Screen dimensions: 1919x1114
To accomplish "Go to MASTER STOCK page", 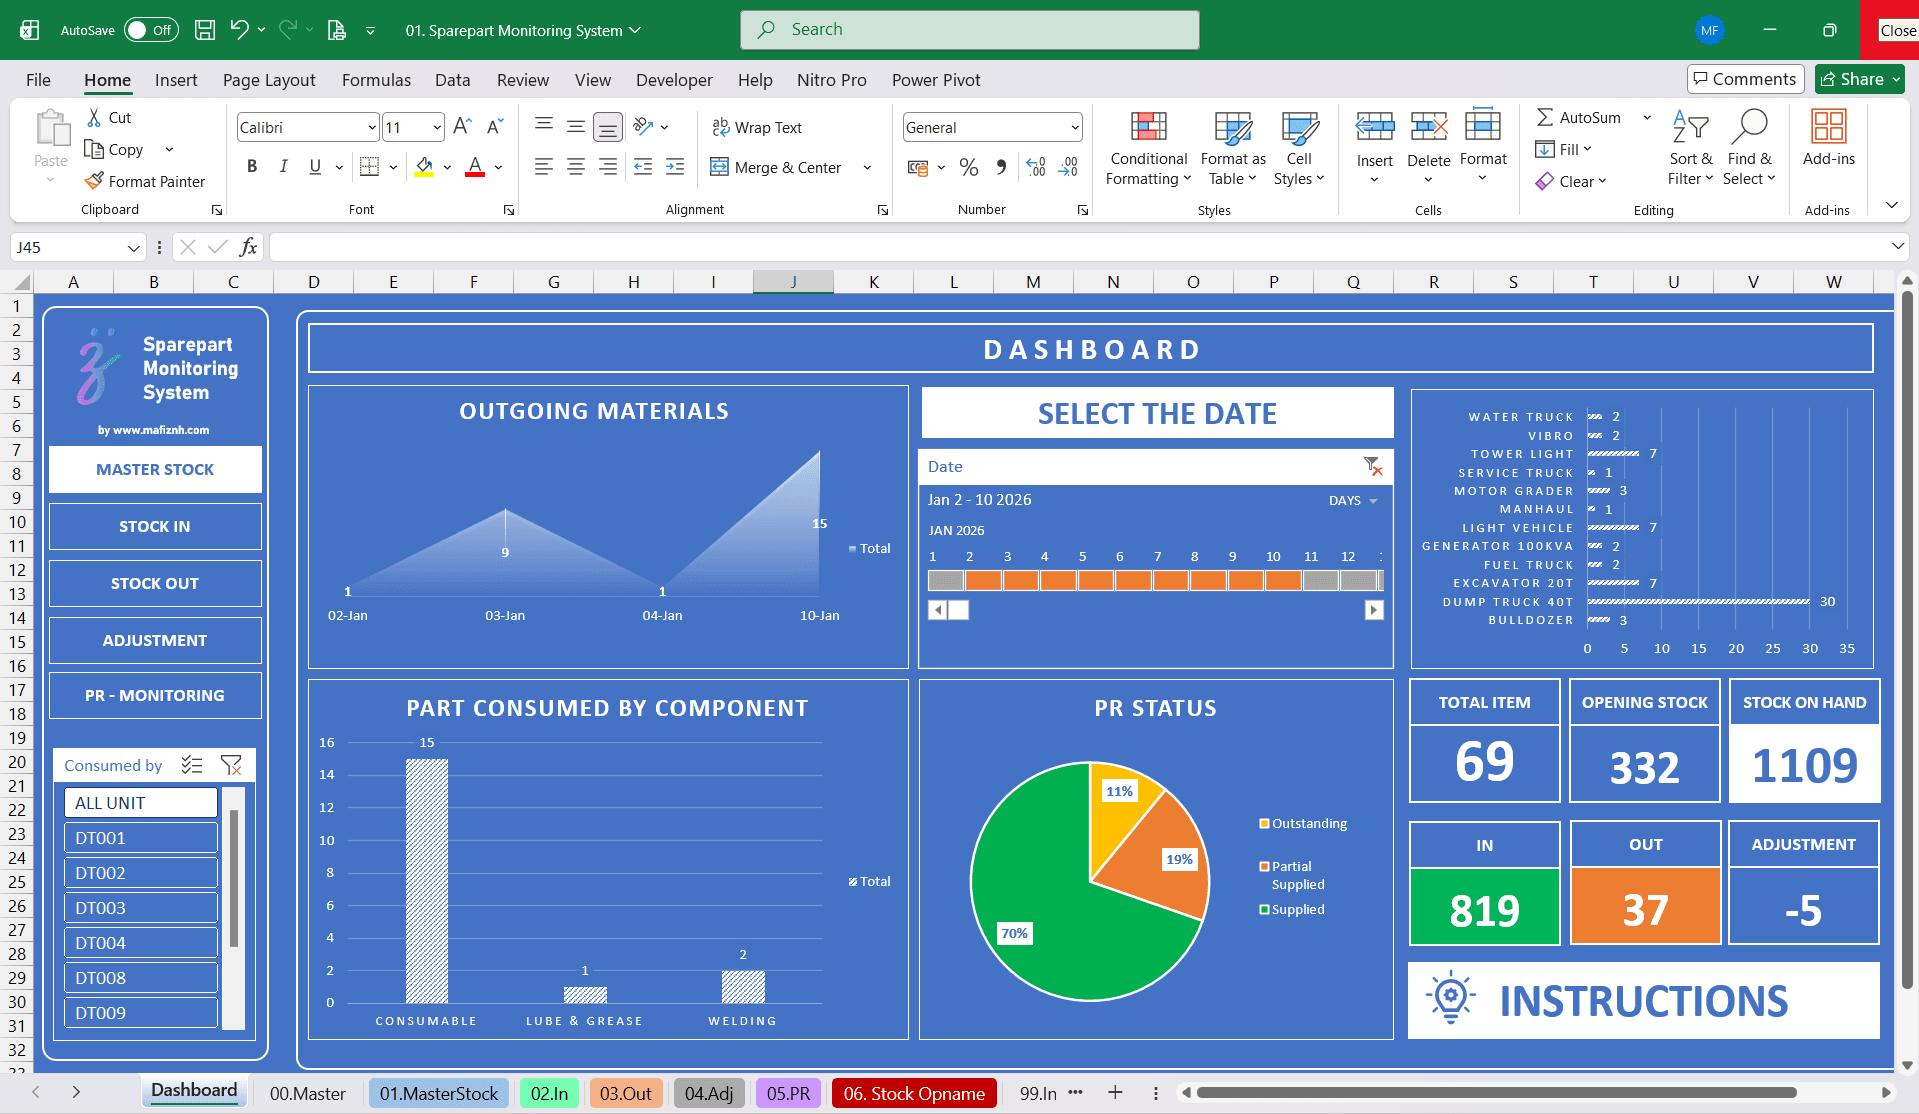I will 154,469.
